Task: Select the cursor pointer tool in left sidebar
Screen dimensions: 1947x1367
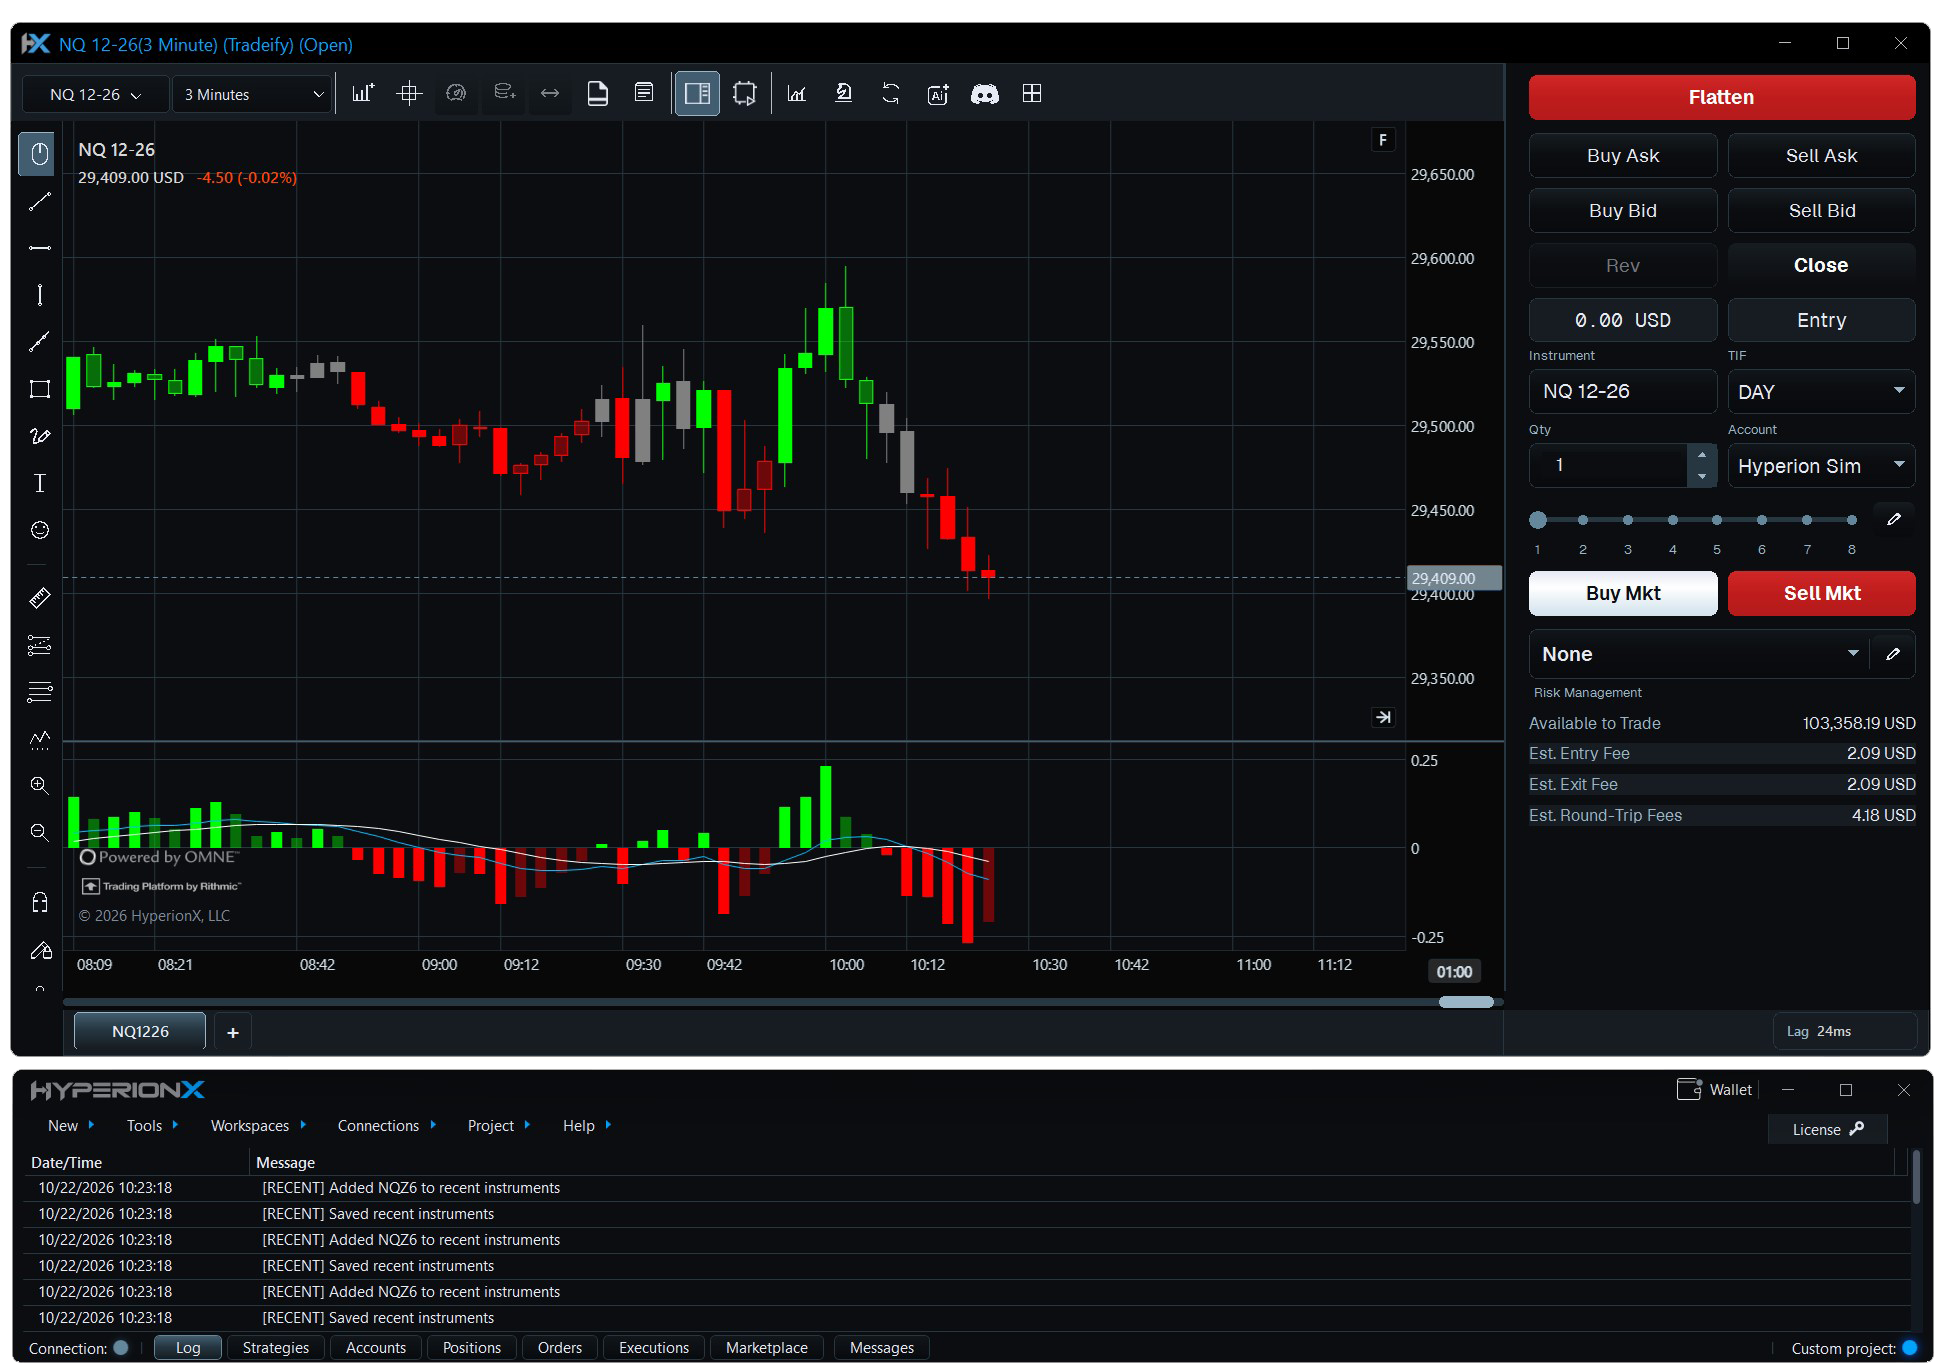Action: coord(39,154)
